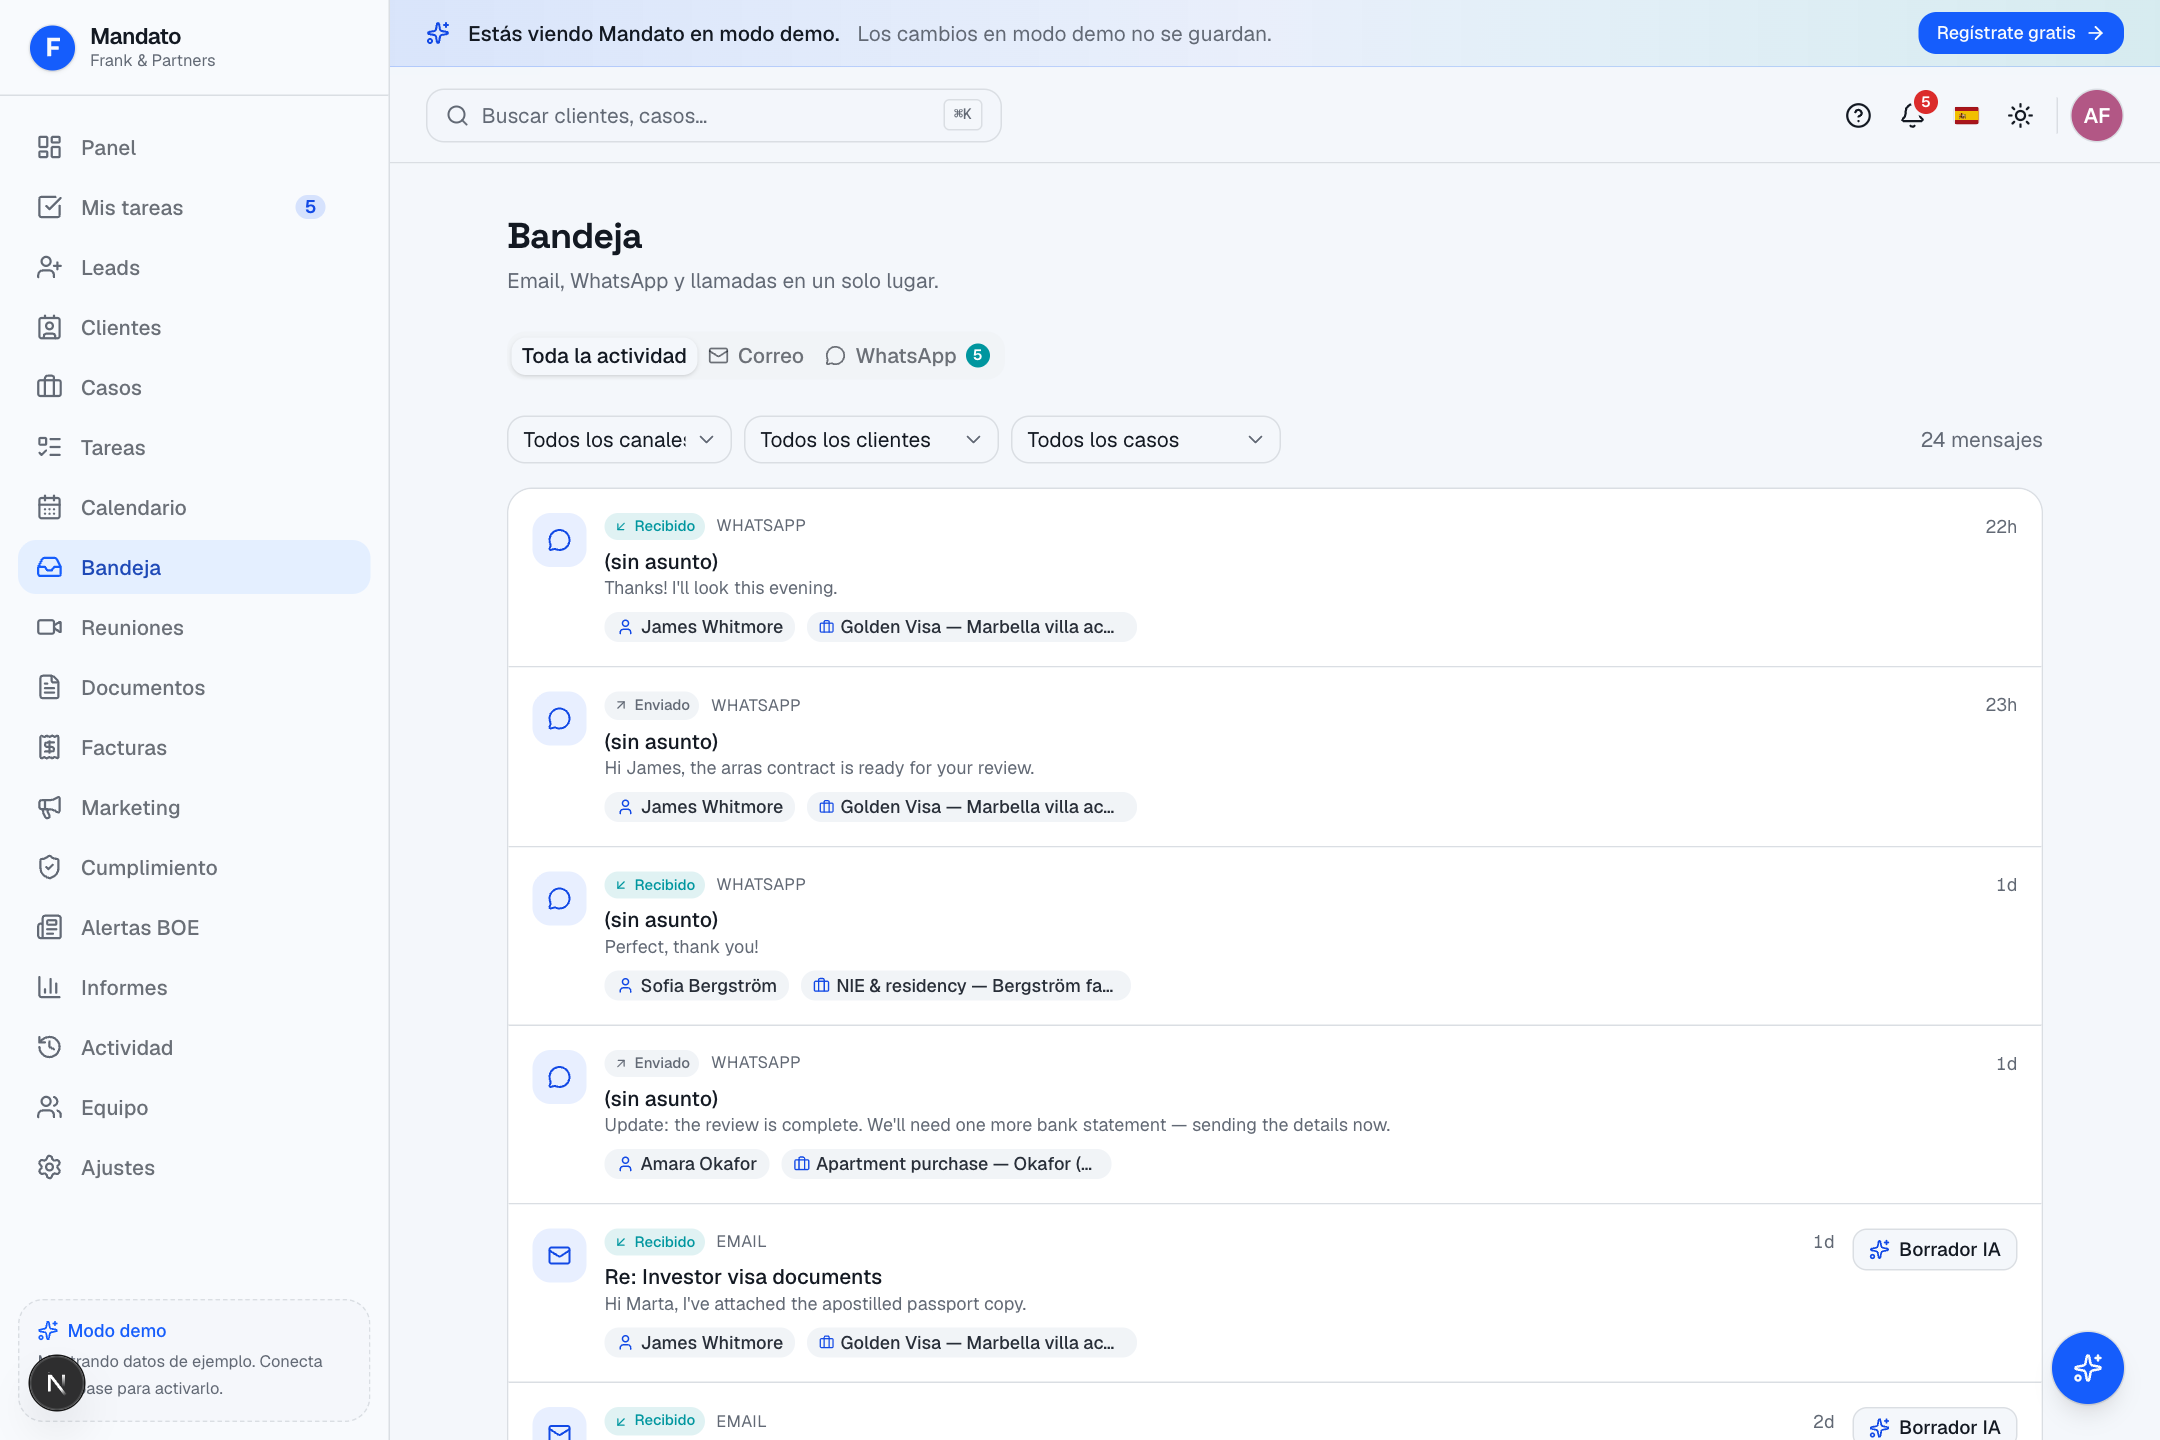Image resolution: width=2160 pixels, height=1440 pixels.
Task: Click the Calendario calendar icon
Action: point(49,508)
